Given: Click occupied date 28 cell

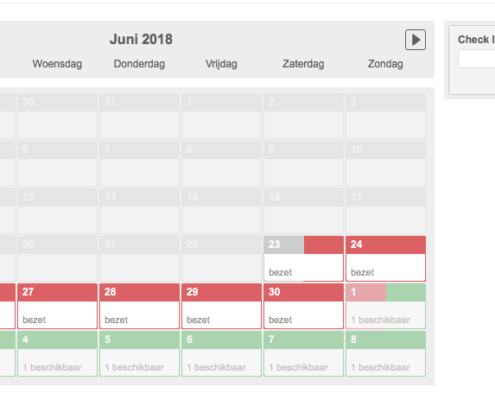Looking at the screenshot, I should coord(139,306).
